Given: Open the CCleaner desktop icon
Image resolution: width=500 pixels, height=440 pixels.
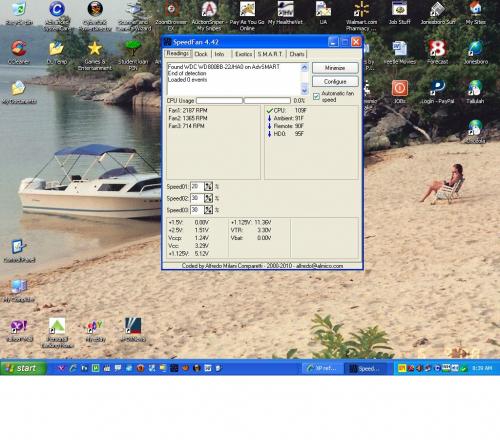Looking at the screenshot, I should coord(19,49).
